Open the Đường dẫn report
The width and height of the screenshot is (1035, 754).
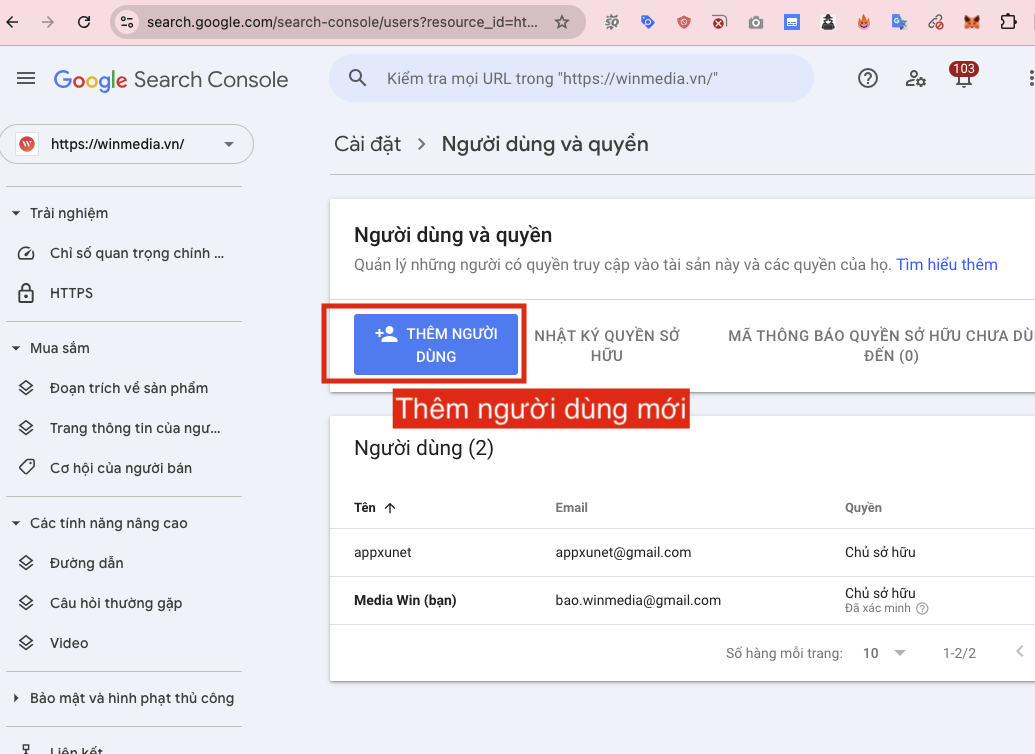pos(86,563)
